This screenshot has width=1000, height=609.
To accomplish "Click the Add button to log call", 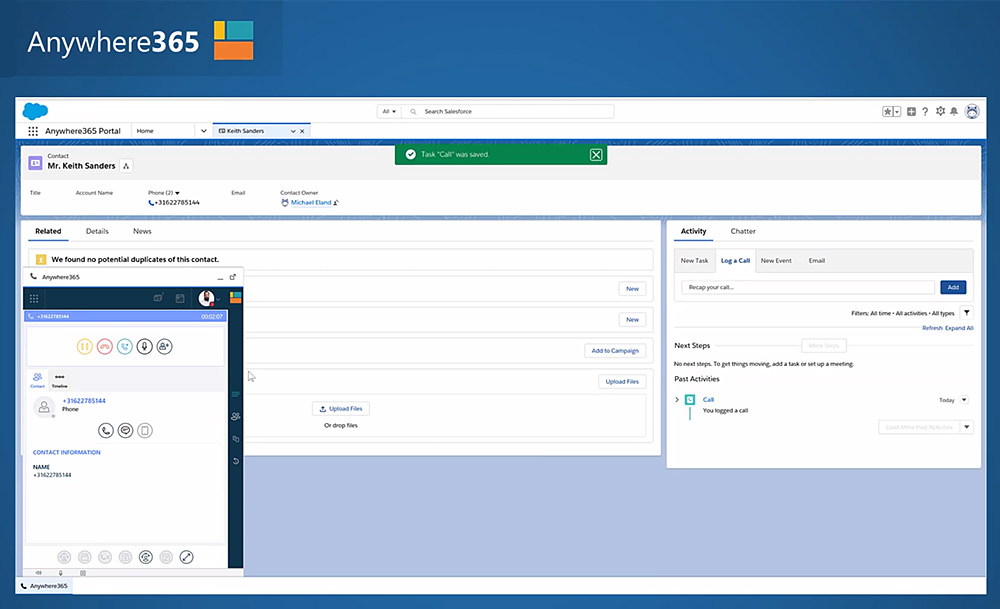I will [x=953, y=287].
